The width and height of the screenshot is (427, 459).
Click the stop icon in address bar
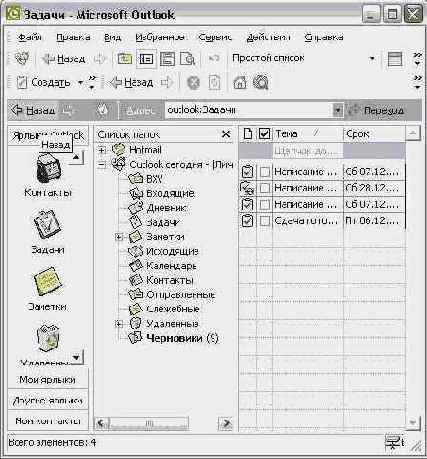click(x=103, y=110)
